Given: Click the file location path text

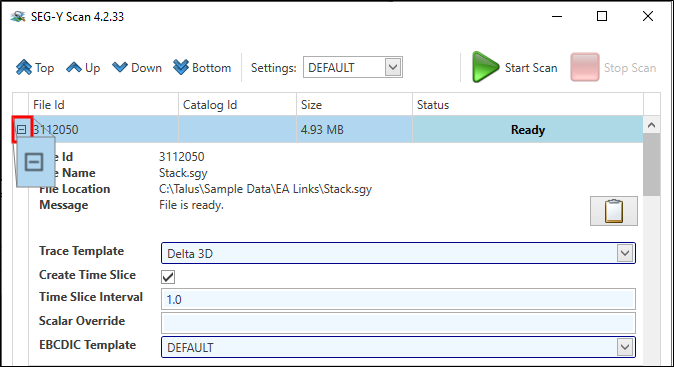Looking at the screenshot, I should pos(265,189).
